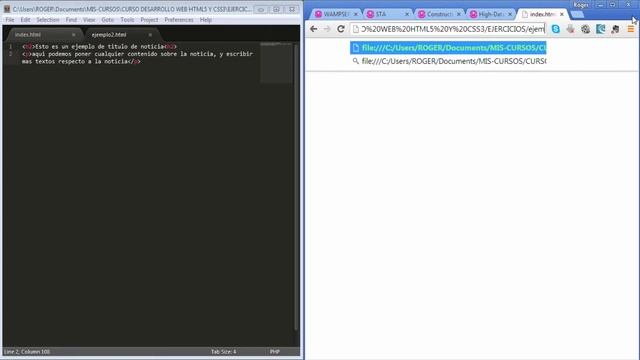Close the index.html editor tab
Screen dimensions: 640x360
pos(73,35)
